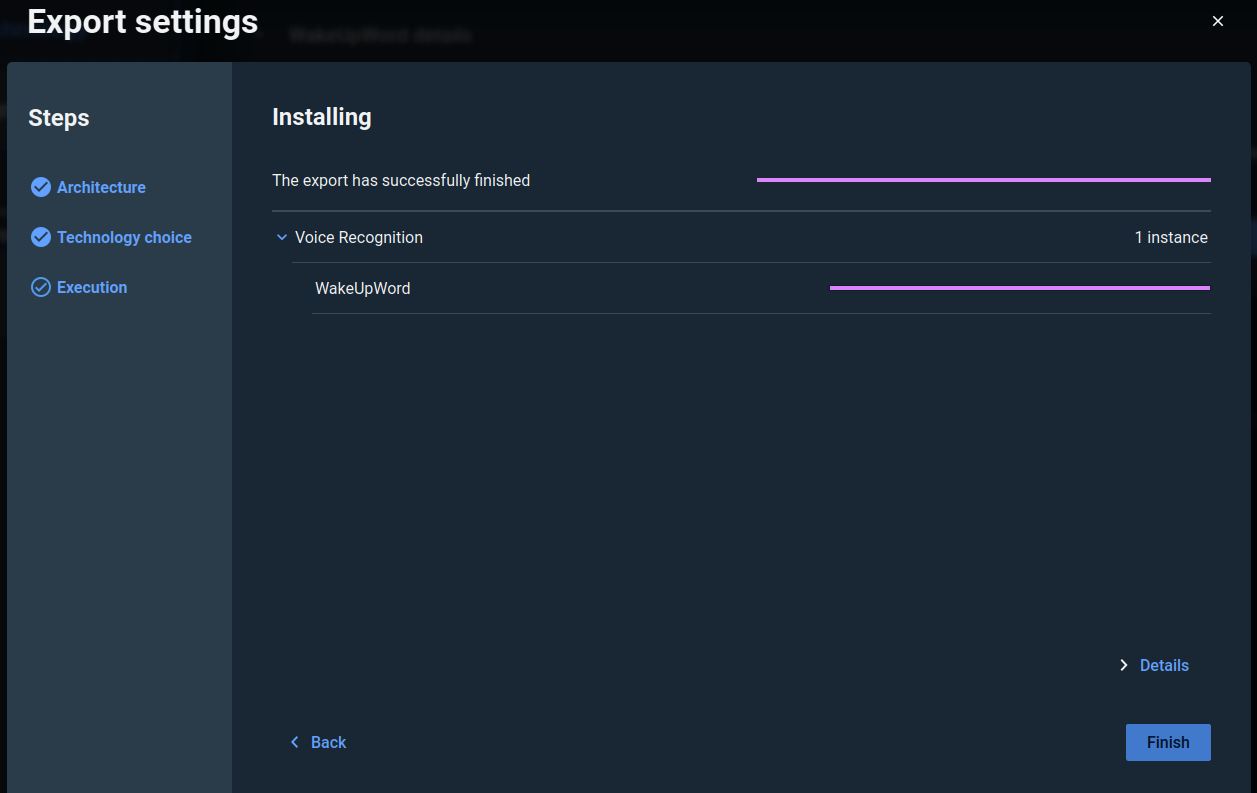Click the Back link text
The height and width of the screenshot is (793, 1257).
point(328,742)
